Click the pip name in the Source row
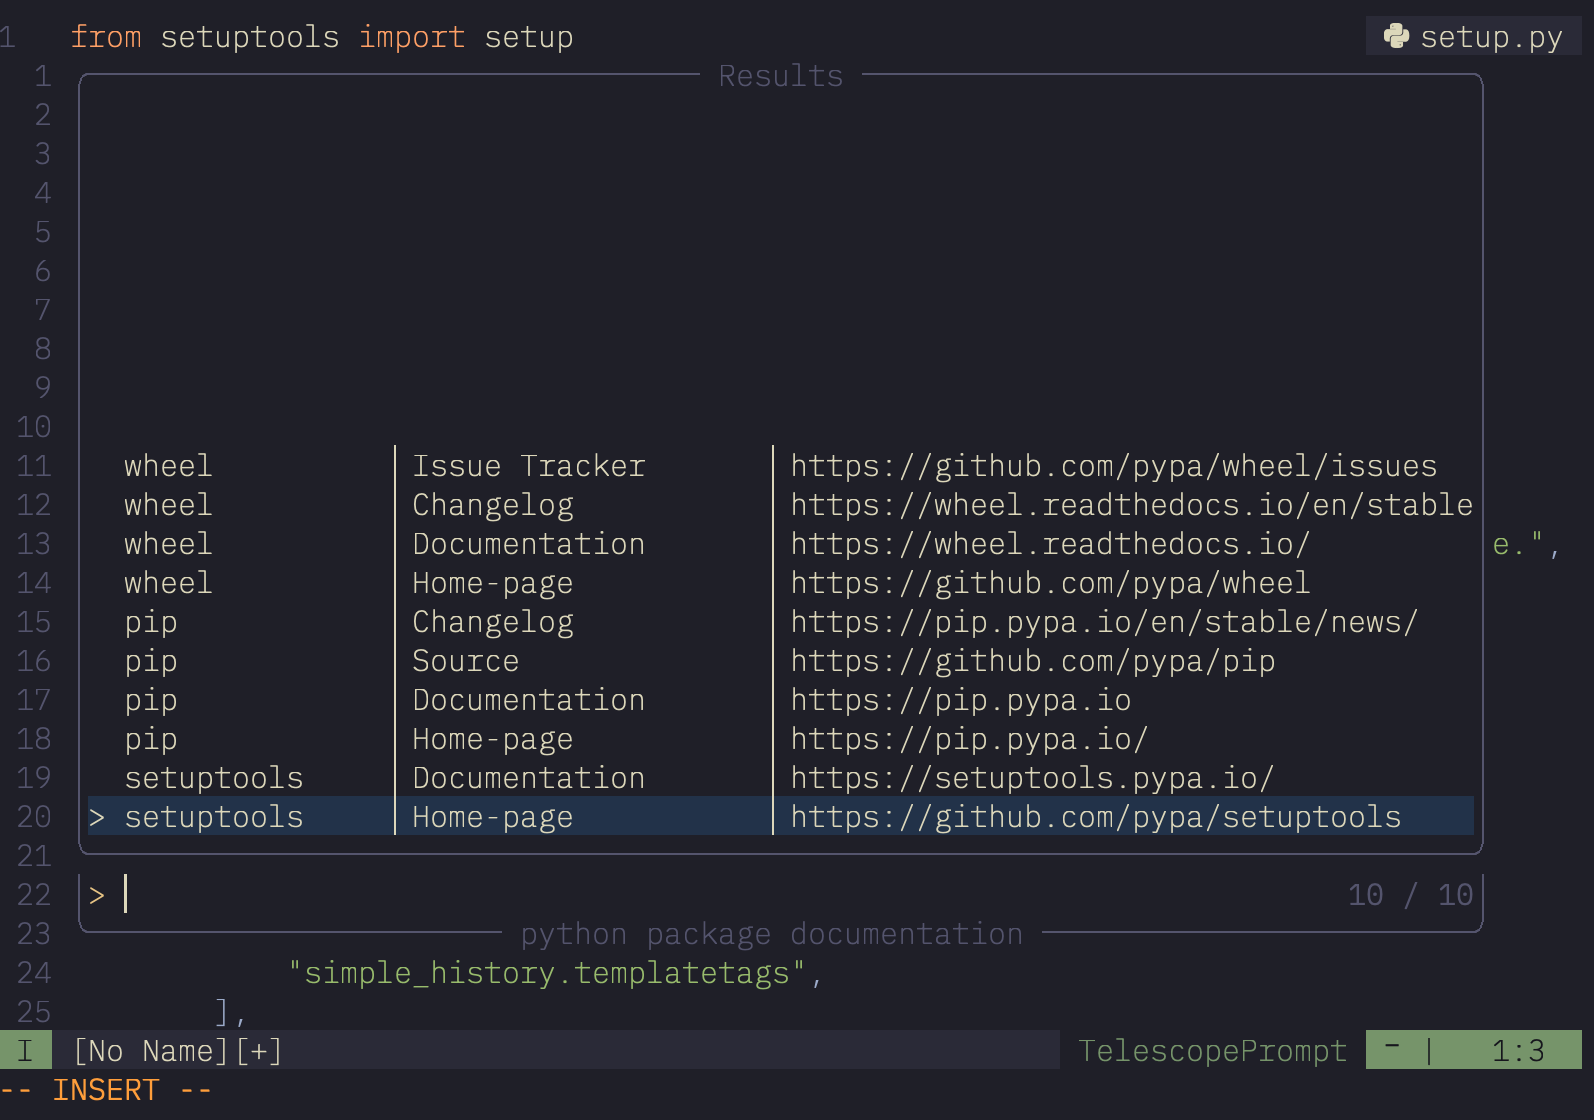This screenshot has width=1594, height=1120. [151, 662]
